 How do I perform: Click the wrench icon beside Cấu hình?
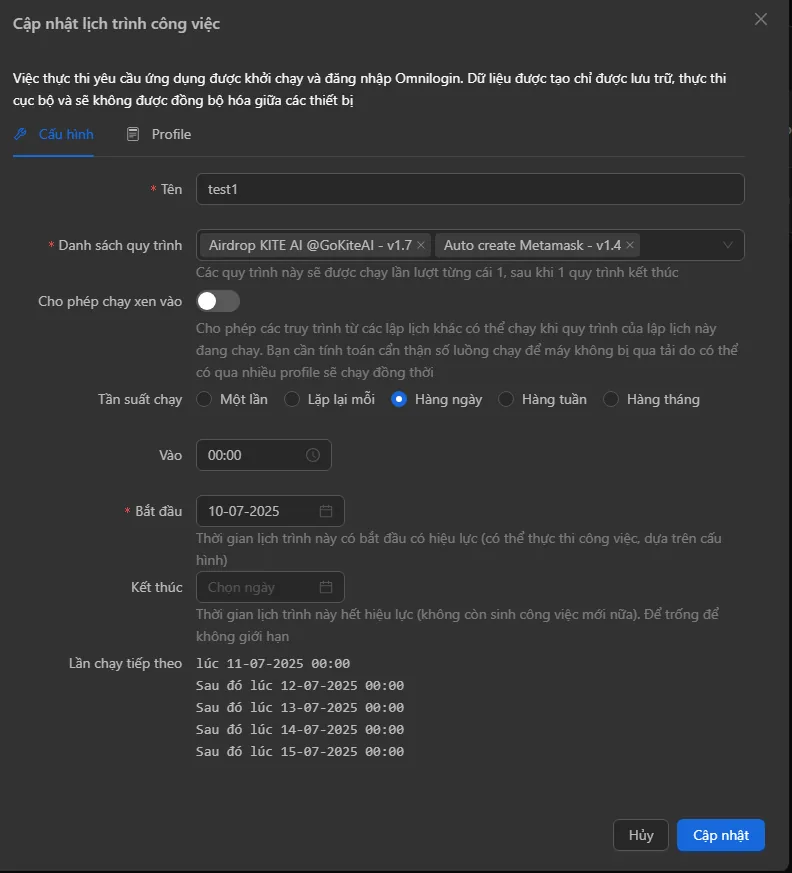pos(21,134)
